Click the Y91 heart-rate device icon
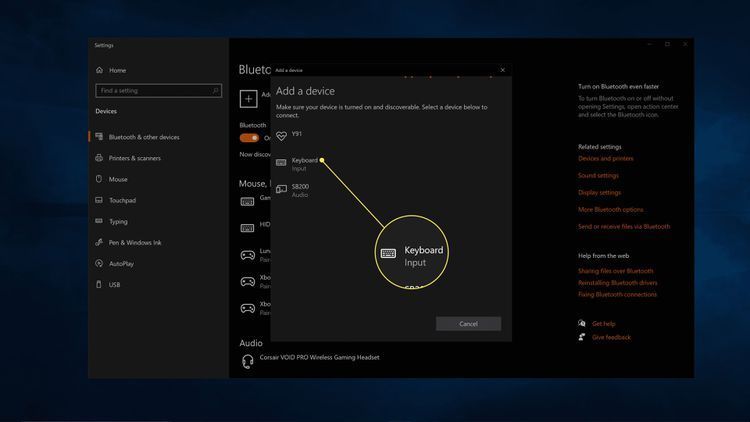Viewport: 750px width, 422px height. [x=282, y=135]
